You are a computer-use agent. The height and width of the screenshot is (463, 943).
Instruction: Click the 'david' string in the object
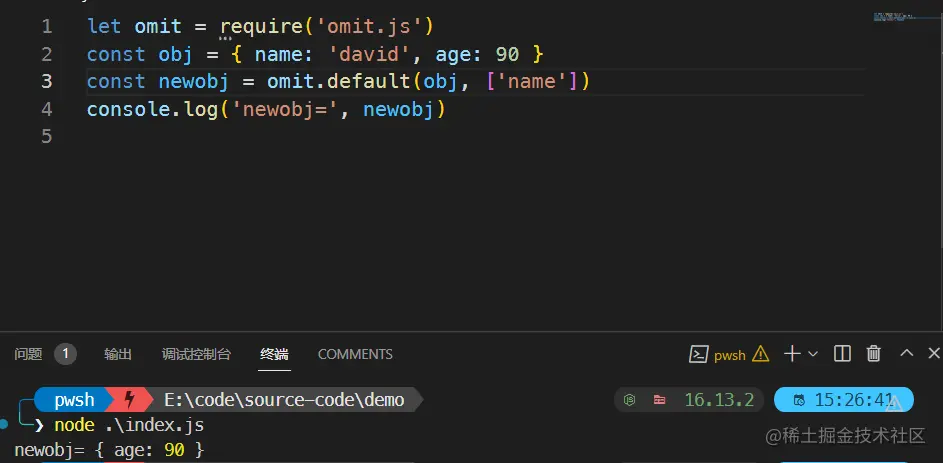click(x=370, y=55)
